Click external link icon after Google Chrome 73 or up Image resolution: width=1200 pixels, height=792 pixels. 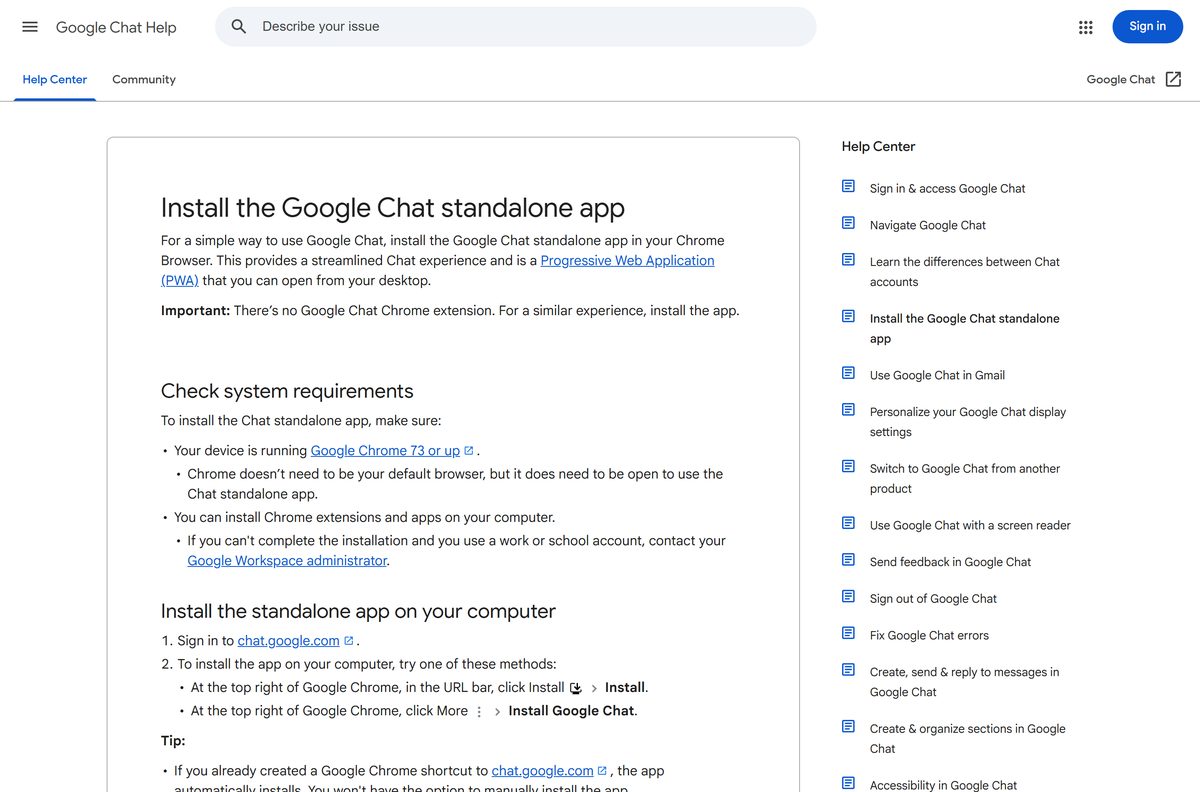(x=469, y=451)
